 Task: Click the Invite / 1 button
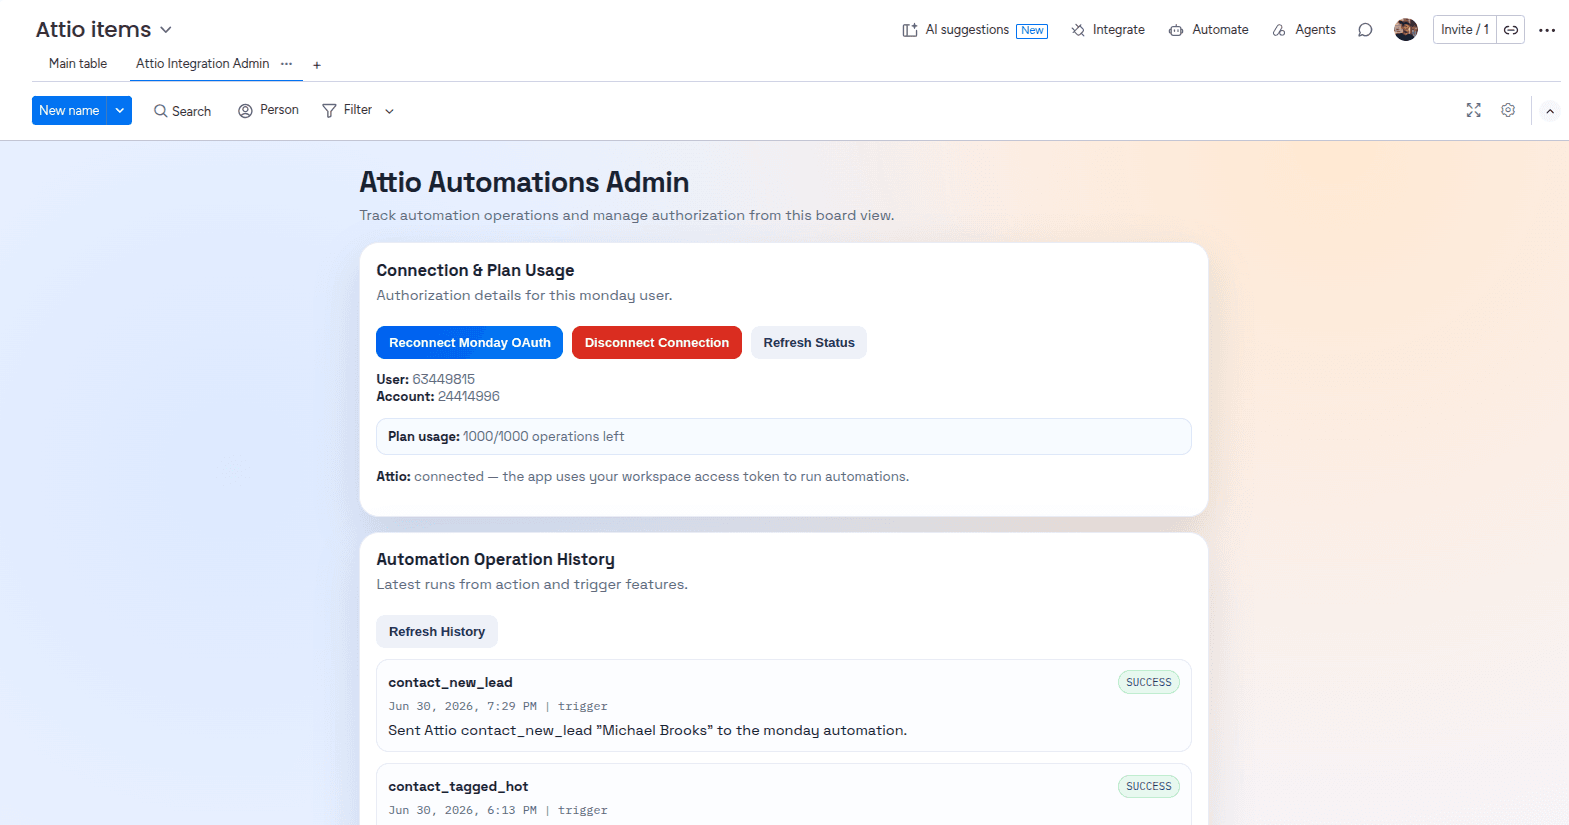(x=1465, y=30)
